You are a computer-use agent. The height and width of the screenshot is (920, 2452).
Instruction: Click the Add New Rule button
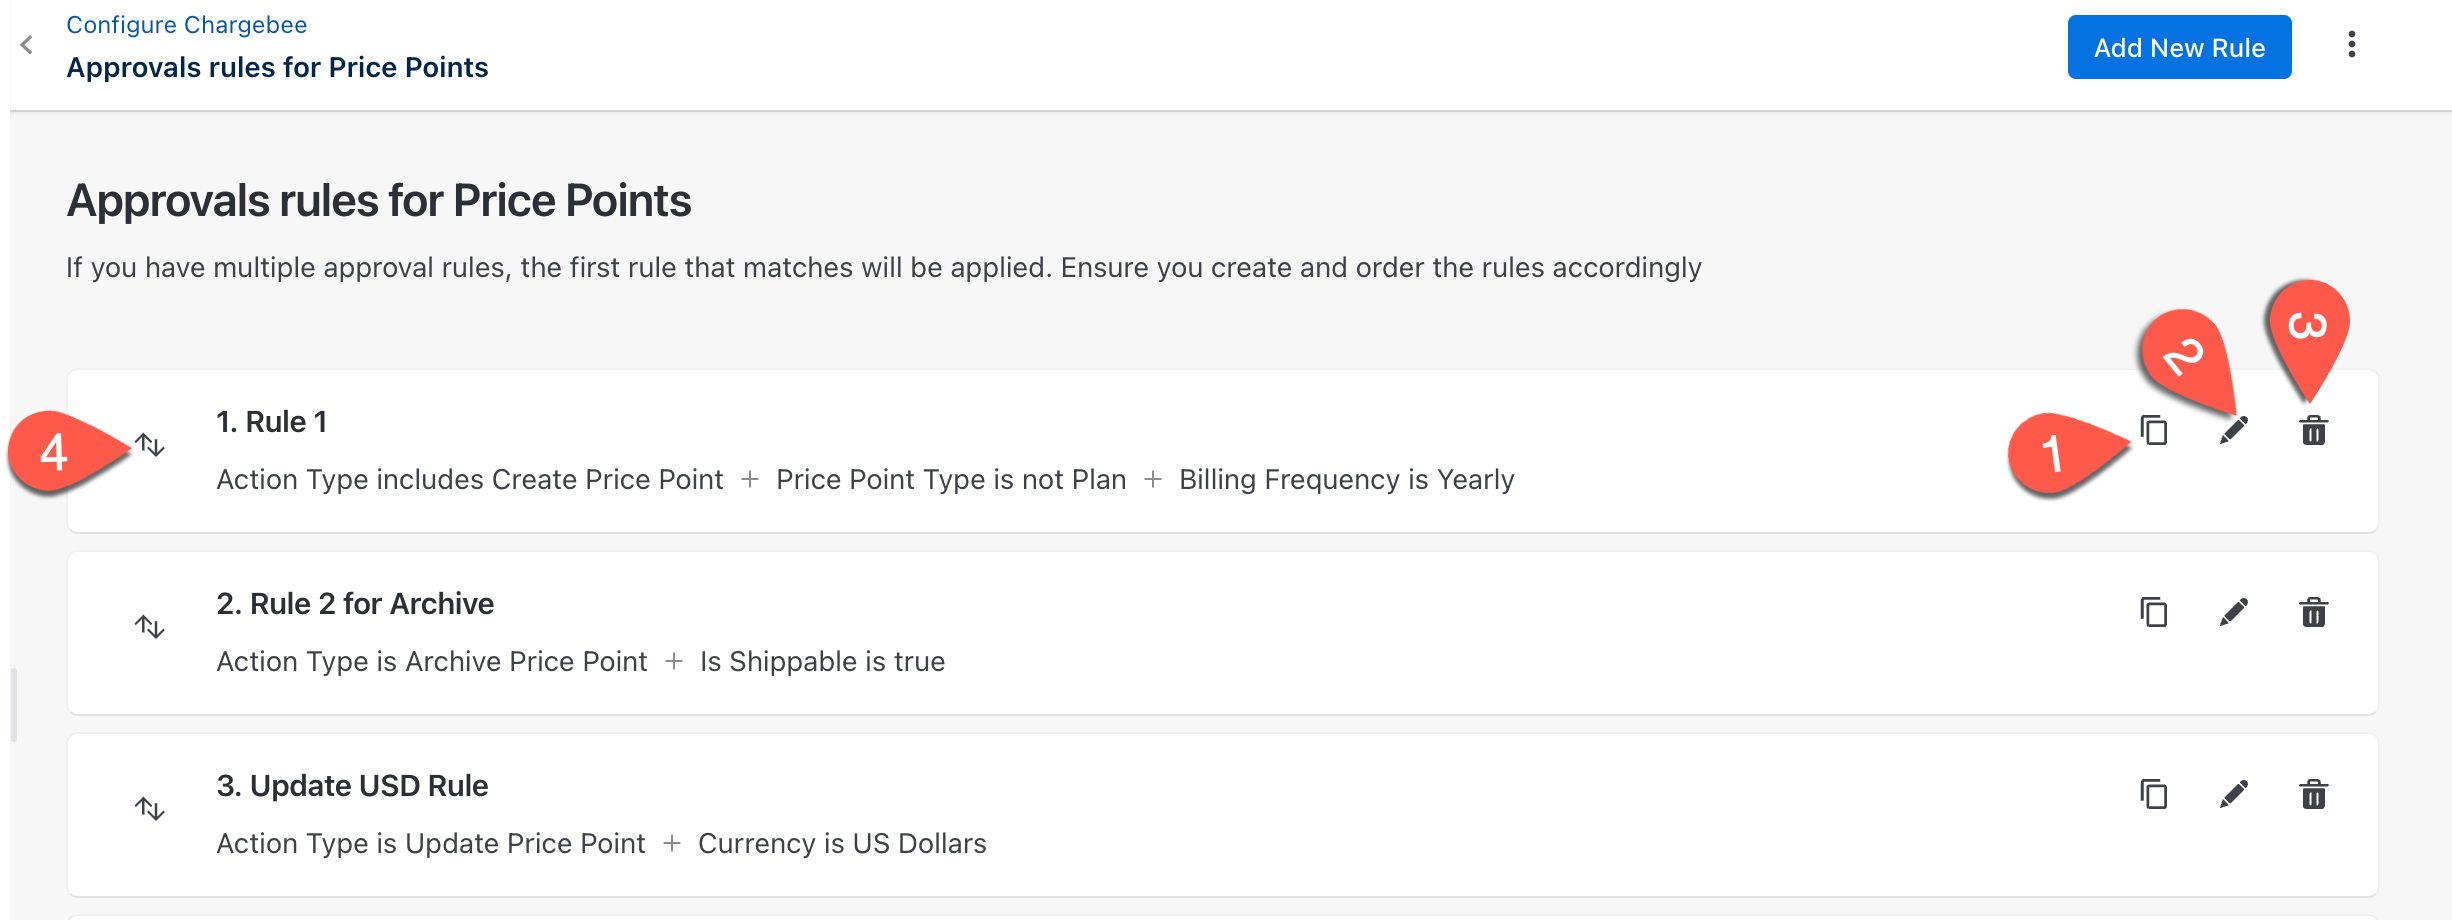2179,47
